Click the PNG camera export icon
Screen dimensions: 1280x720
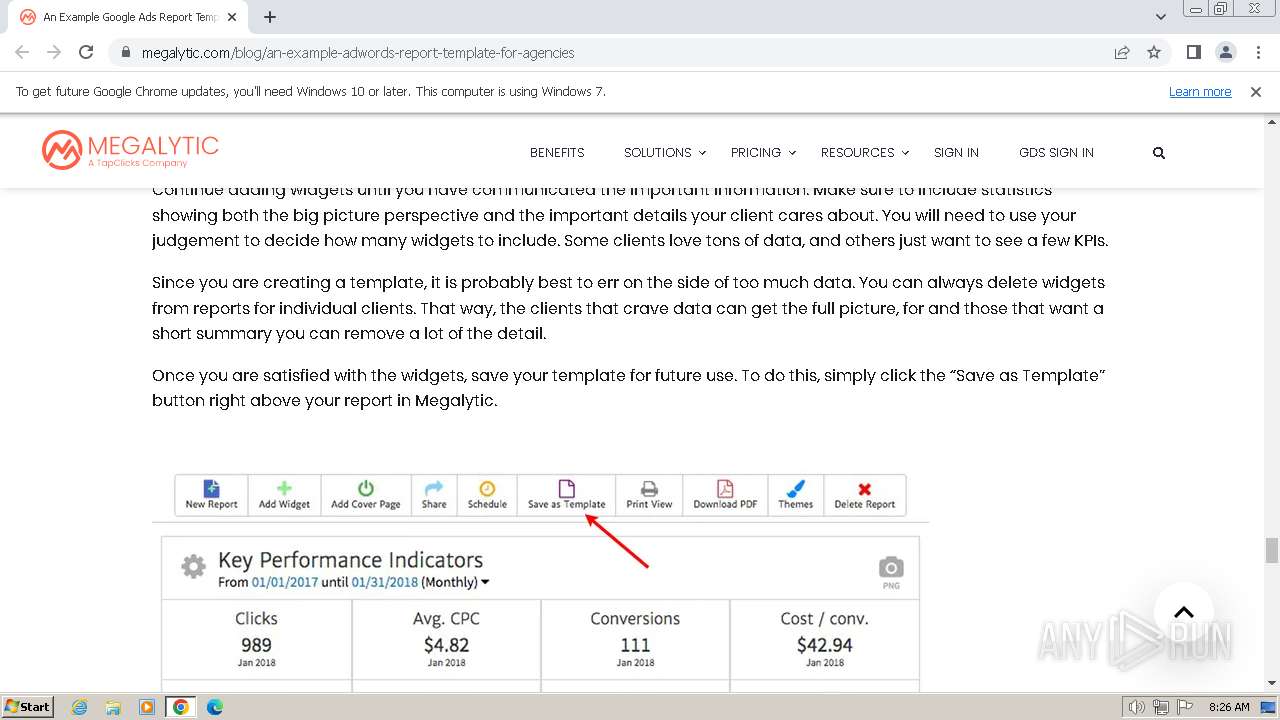[891, 567]
